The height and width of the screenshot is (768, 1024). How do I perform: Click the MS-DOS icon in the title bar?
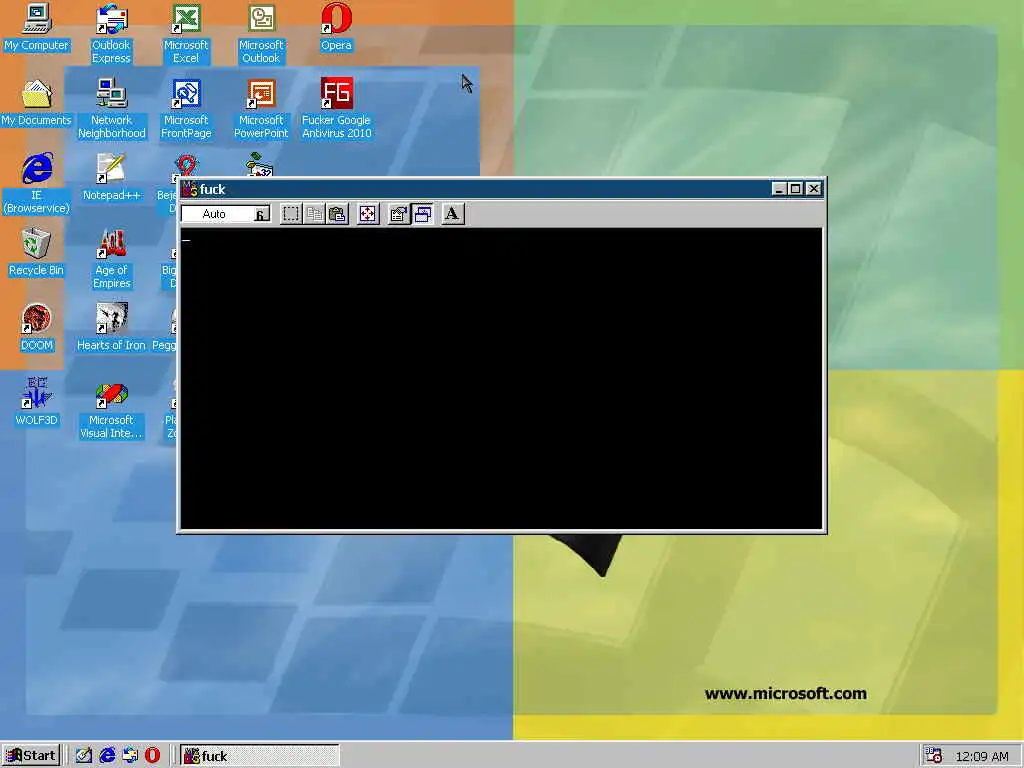click(189, 189)
